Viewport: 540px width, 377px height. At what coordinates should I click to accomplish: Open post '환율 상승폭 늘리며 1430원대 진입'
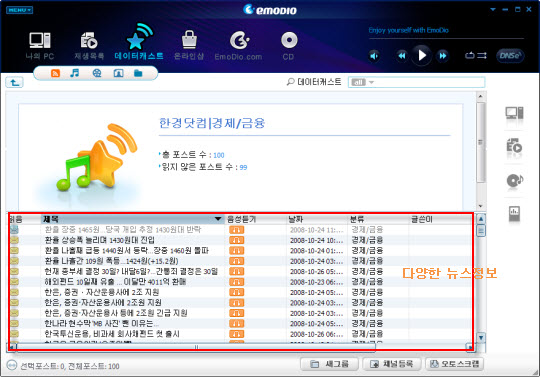pyautogui.click(x=100, y=240)
